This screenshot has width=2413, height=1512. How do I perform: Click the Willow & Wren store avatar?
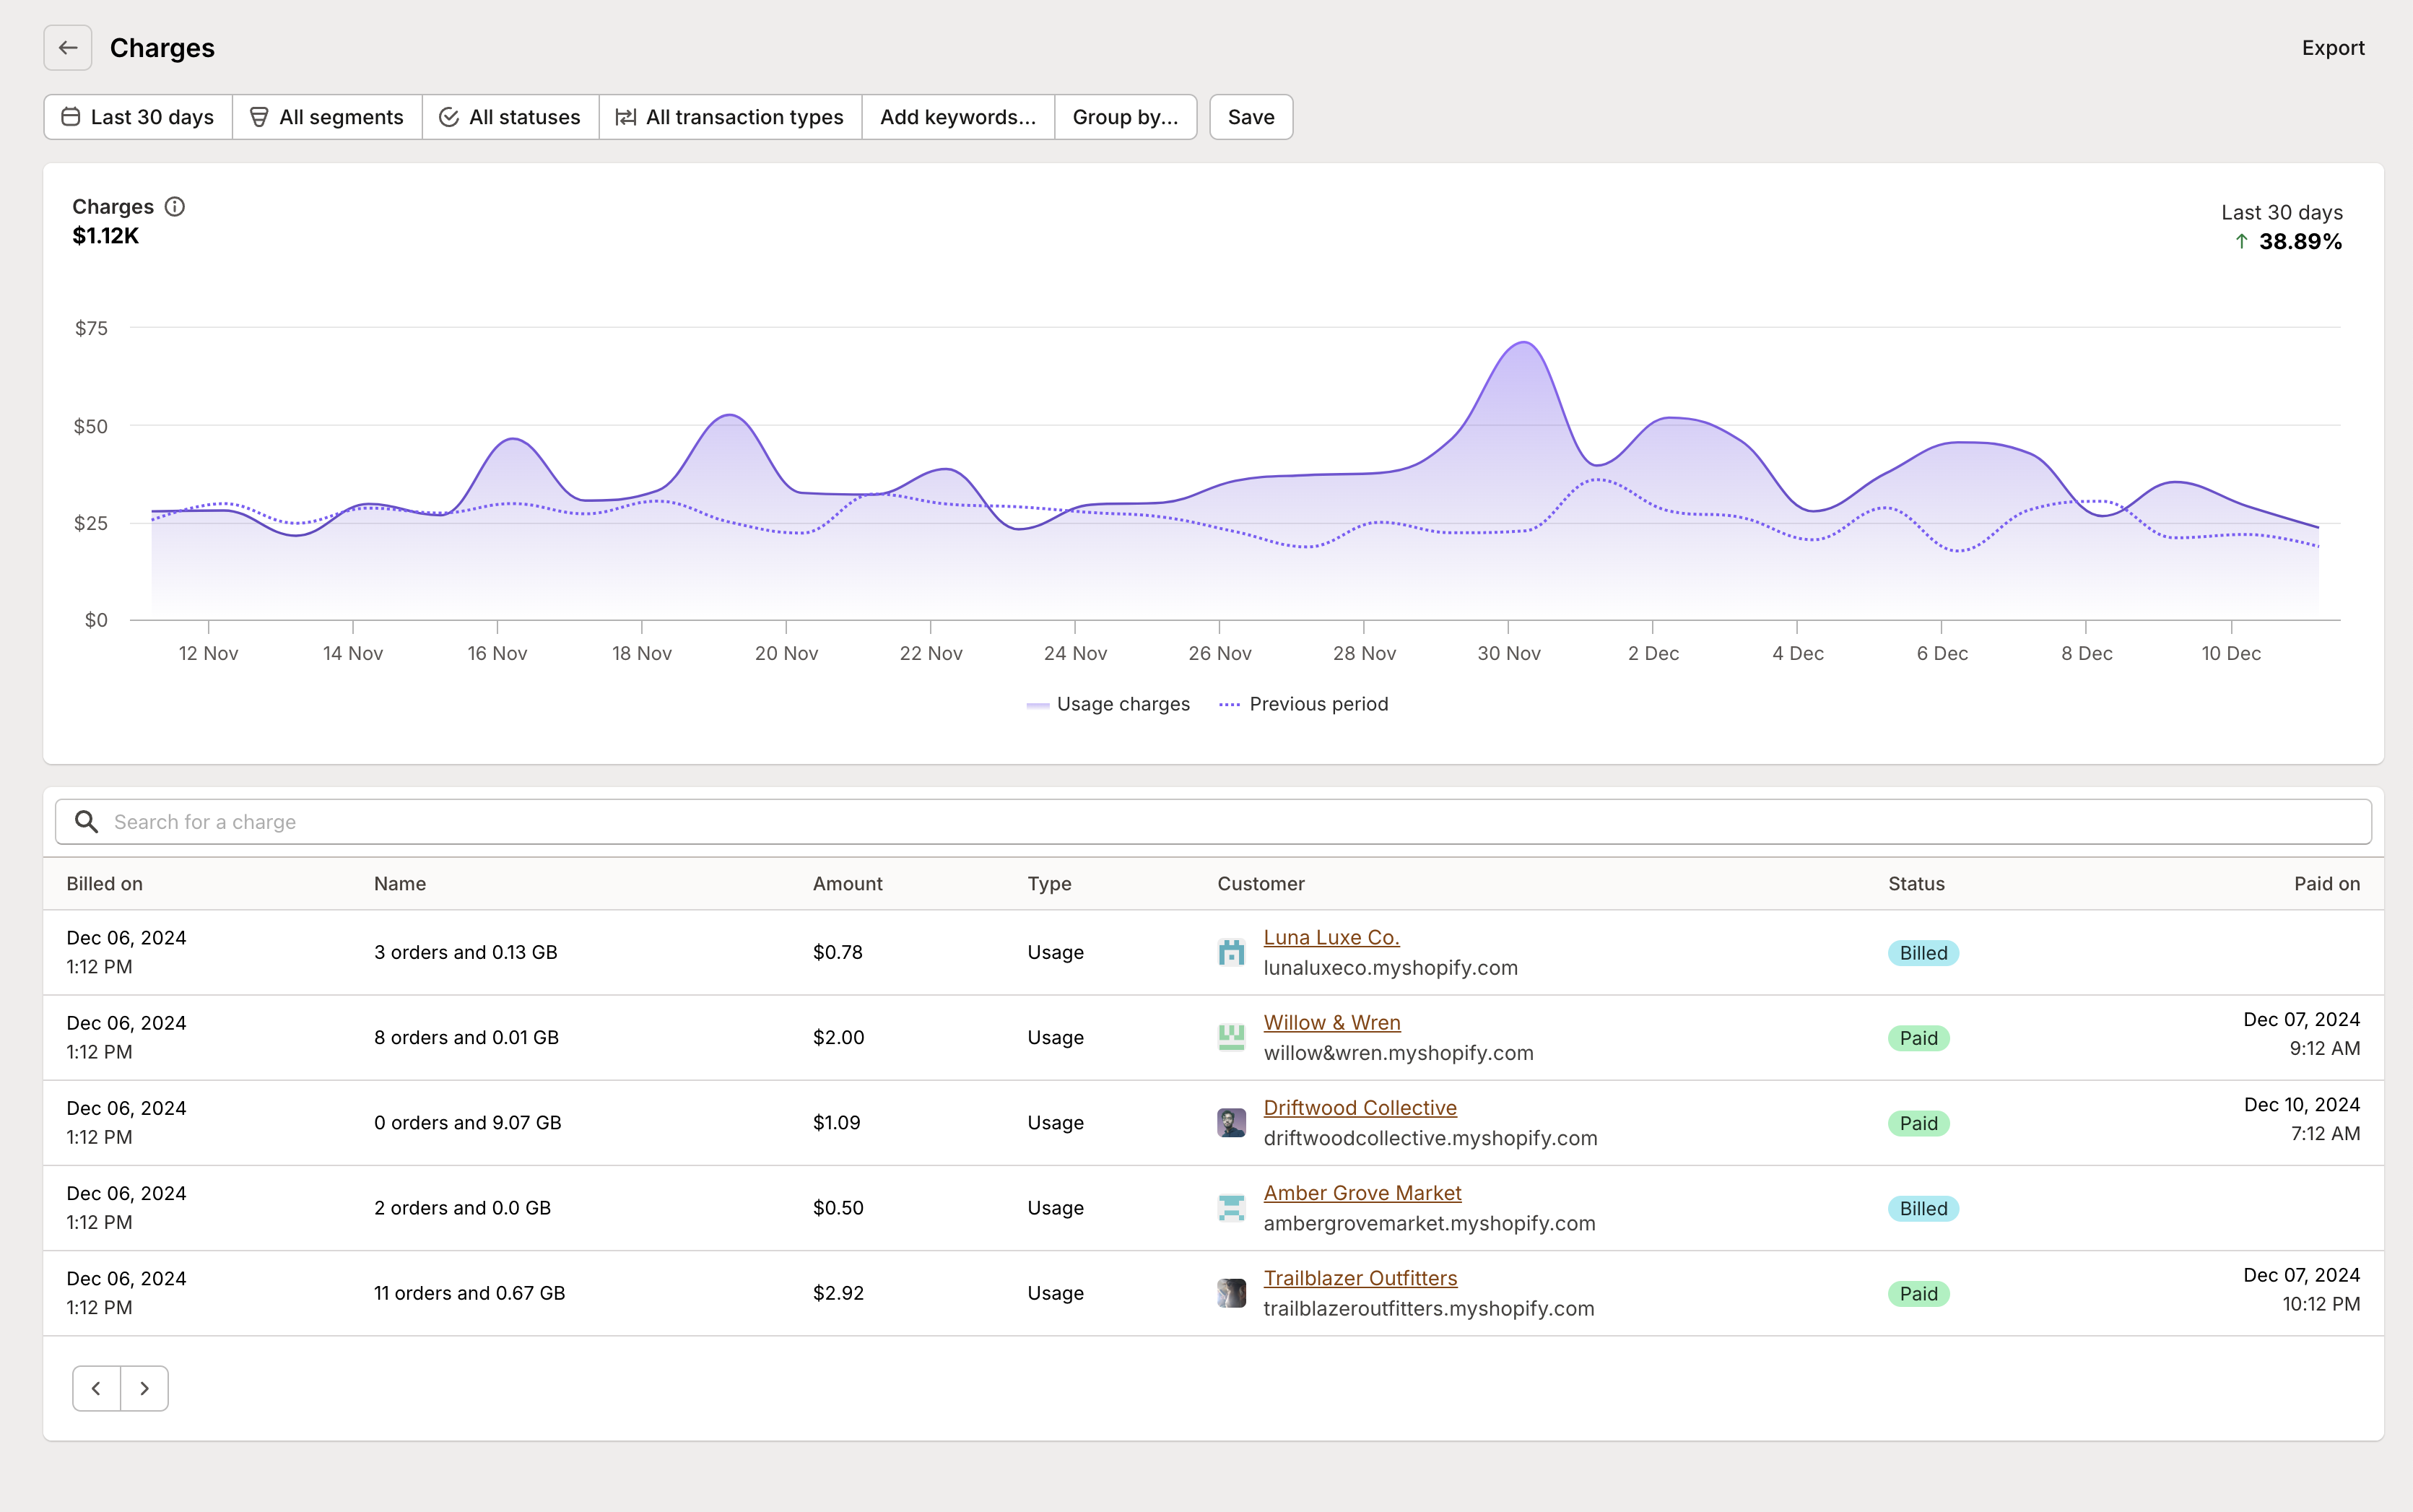(1231, 1037)
